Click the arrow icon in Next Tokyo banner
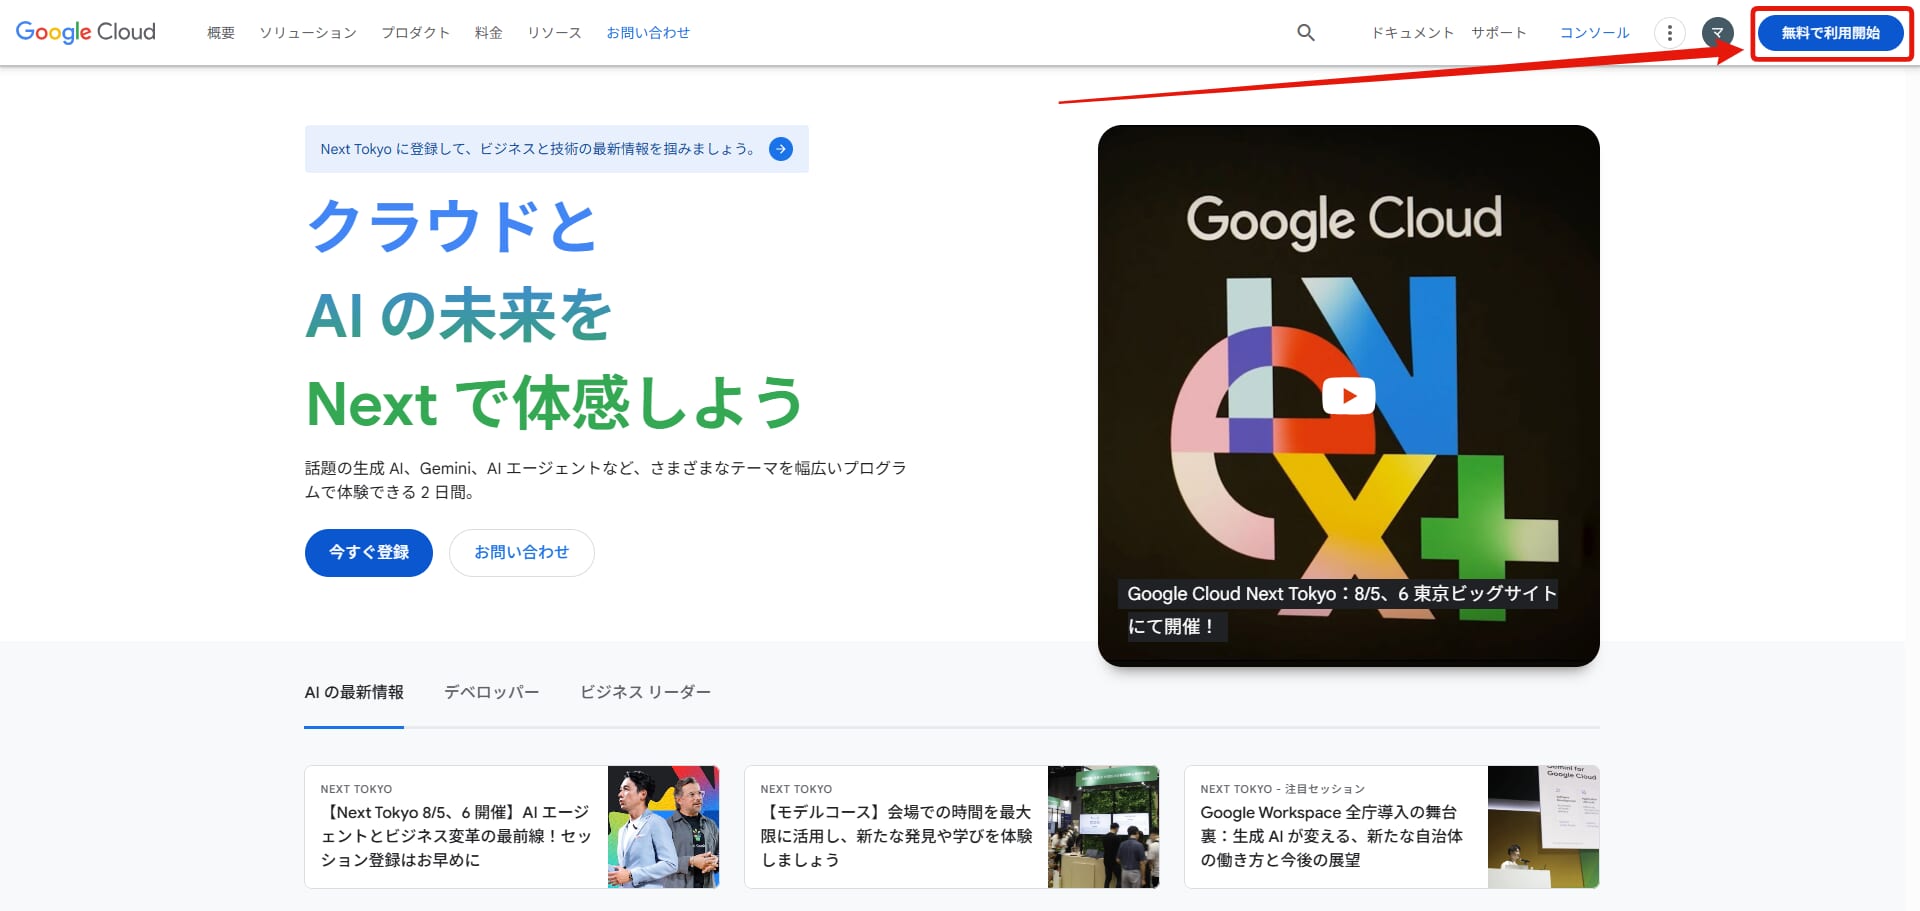The image size is (1920, 911). click(781, 149)
